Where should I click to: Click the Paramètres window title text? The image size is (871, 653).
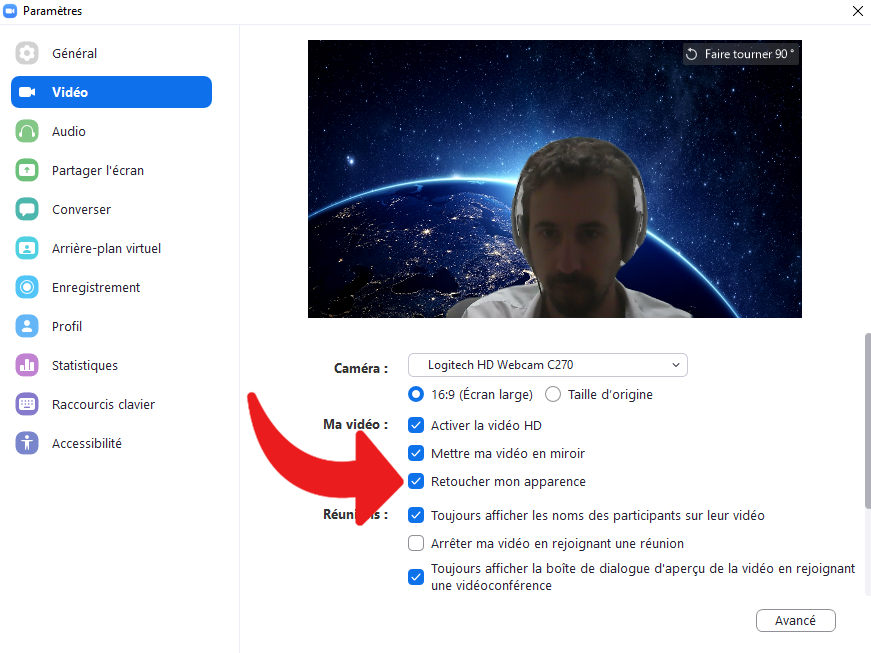click(x=52, y=11)
